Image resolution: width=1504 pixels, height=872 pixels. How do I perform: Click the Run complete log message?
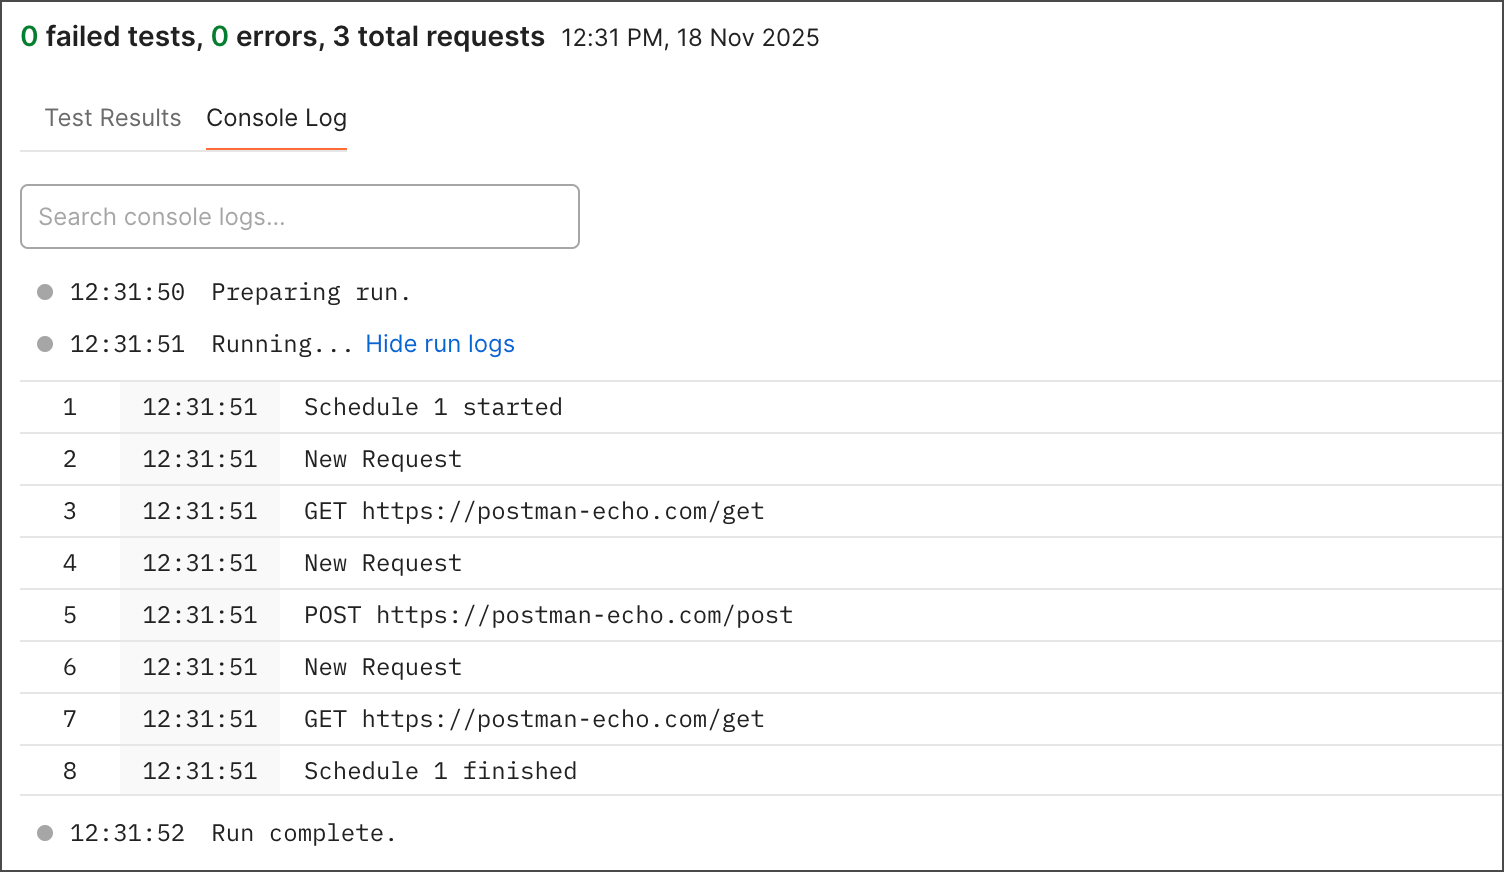[303, 833]
